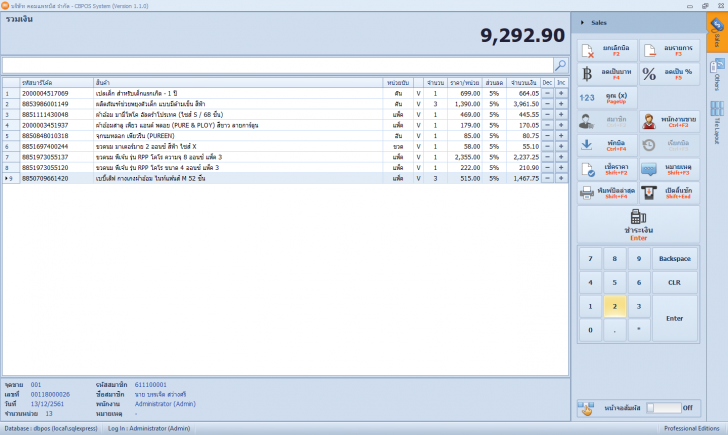Sort by the barcode column header
Screen dimensions: 728x435
point(56,83)
